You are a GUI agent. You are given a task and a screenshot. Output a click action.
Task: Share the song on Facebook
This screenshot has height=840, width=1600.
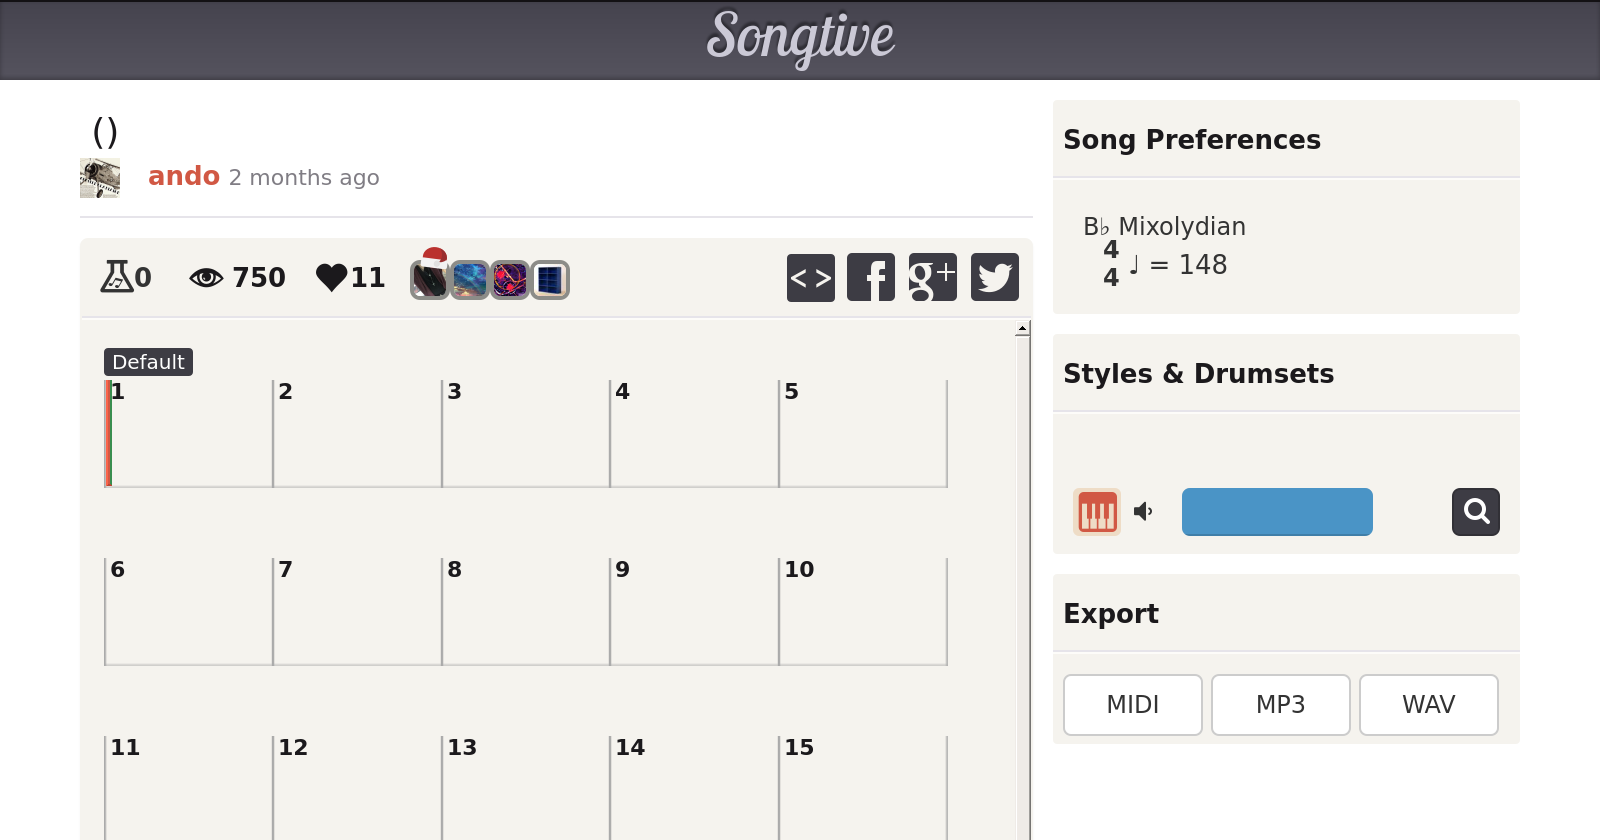871,277
